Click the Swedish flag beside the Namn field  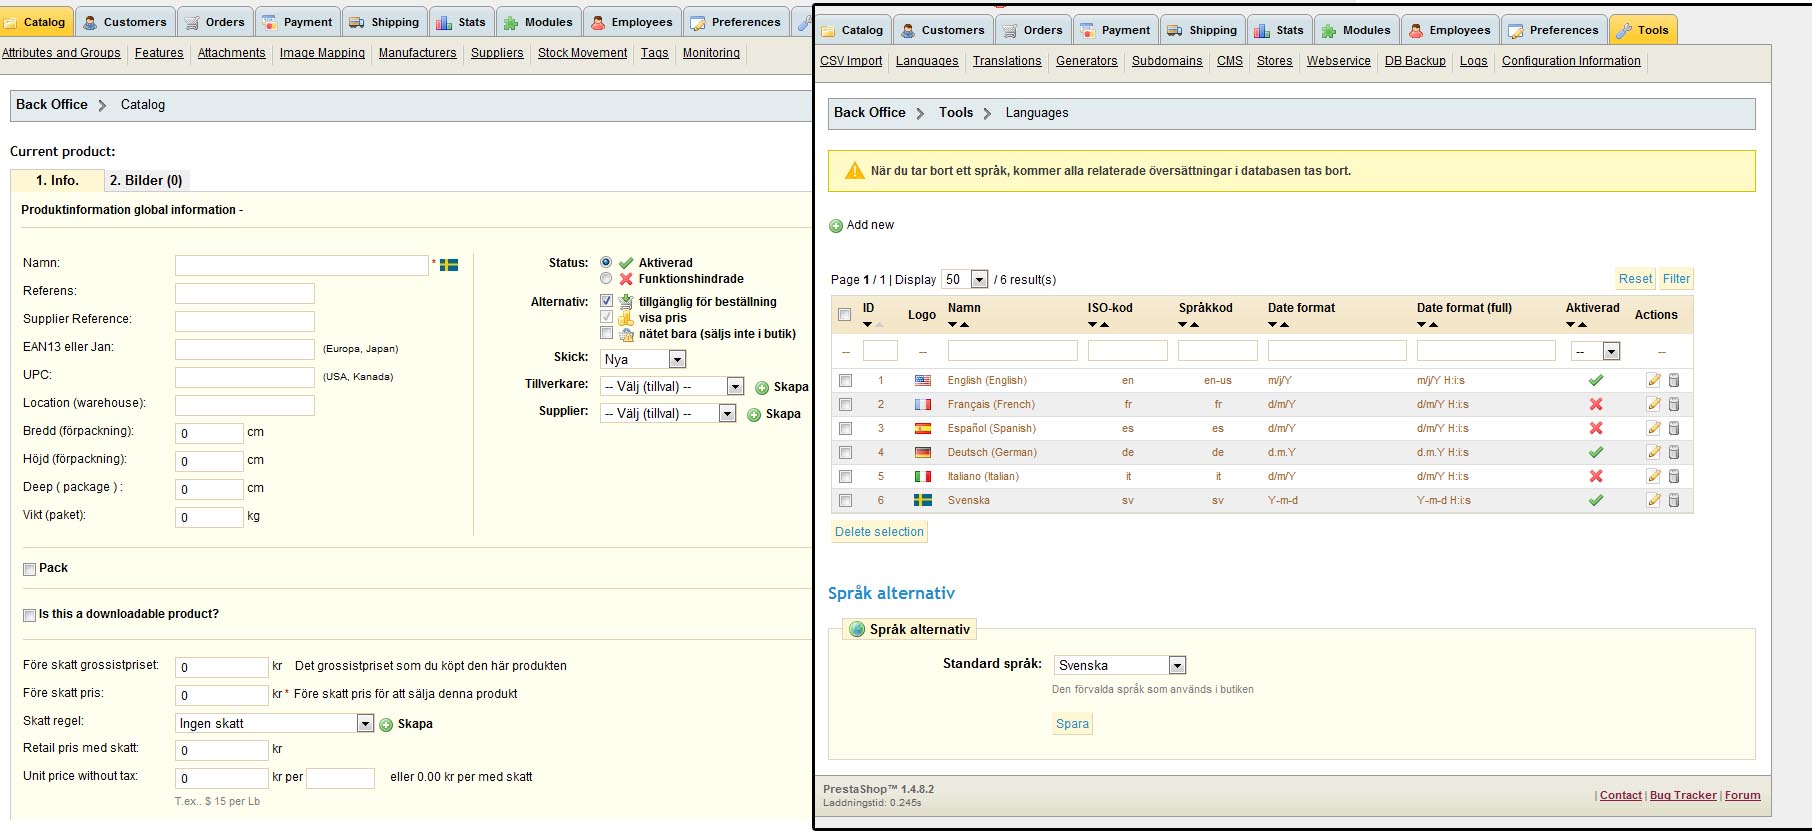[x=449, y=265]
